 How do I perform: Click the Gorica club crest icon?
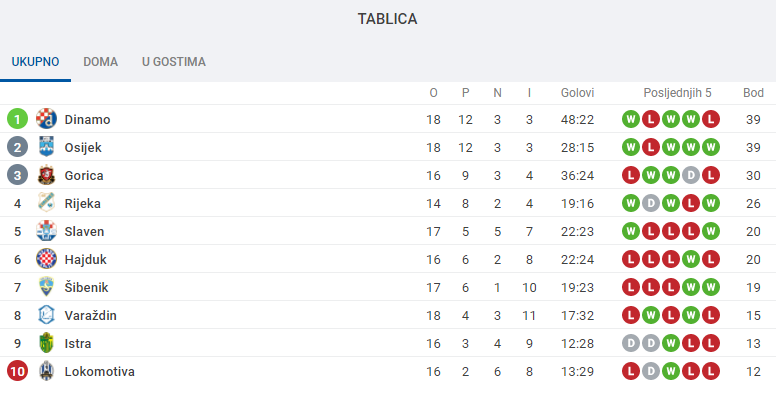[46, 175]
